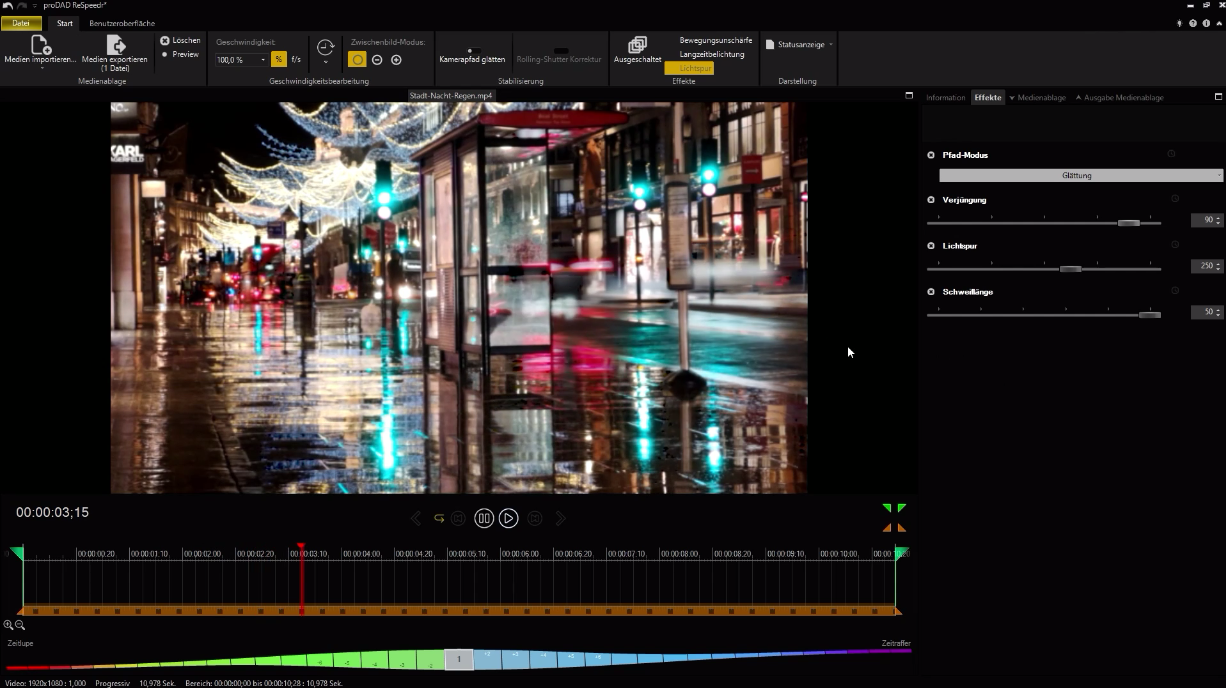Screen dimensions: 1226x688
Task: Open the Pfad-Modus Glättung dropdown
Action: point(1081,175)
